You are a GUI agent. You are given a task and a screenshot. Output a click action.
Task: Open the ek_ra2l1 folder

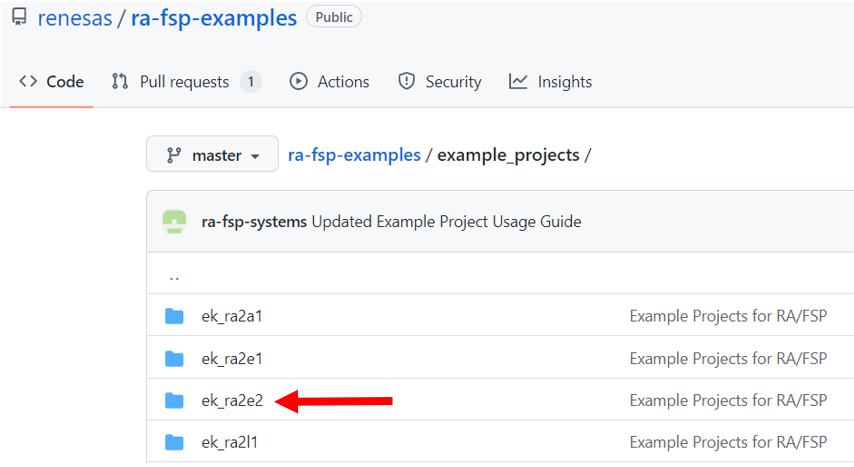pos(229,442)
